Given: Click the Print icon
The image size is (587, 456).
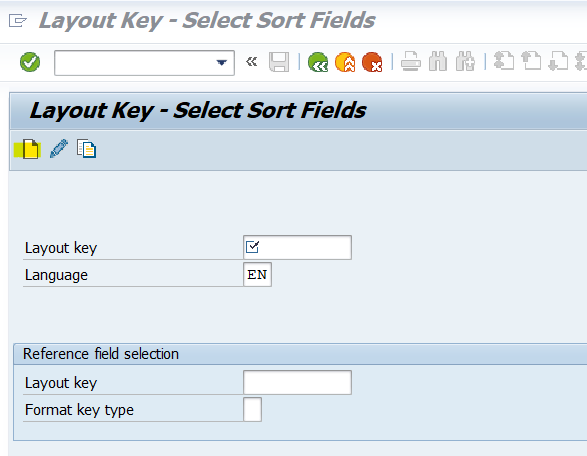Looking at the screenshot, I should [x=411, y=62].
